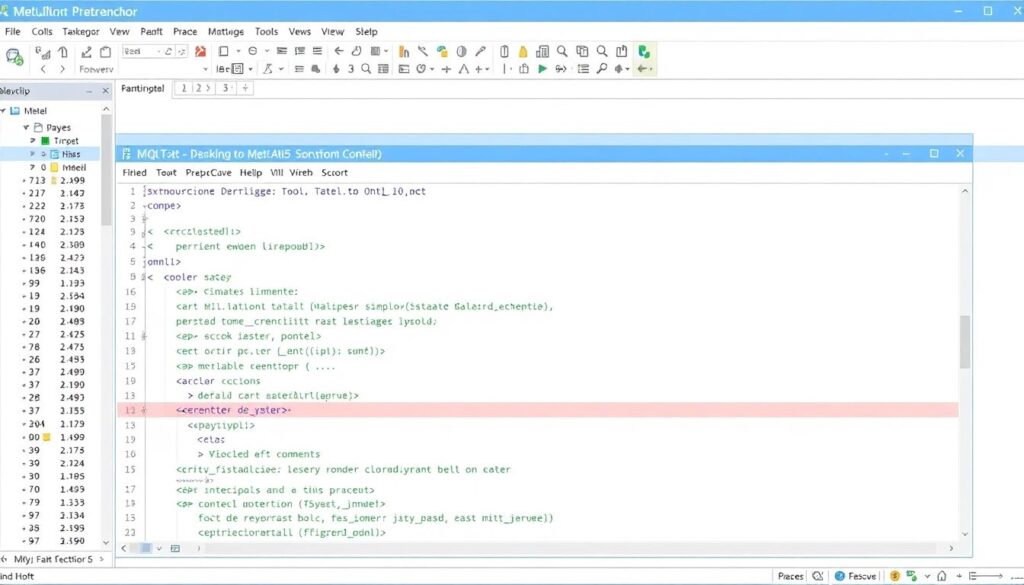The height and width of the screenshot is (585, 1024).
Task: Open the Tools menu in main menu bar
Action: (x=266, y=32)
